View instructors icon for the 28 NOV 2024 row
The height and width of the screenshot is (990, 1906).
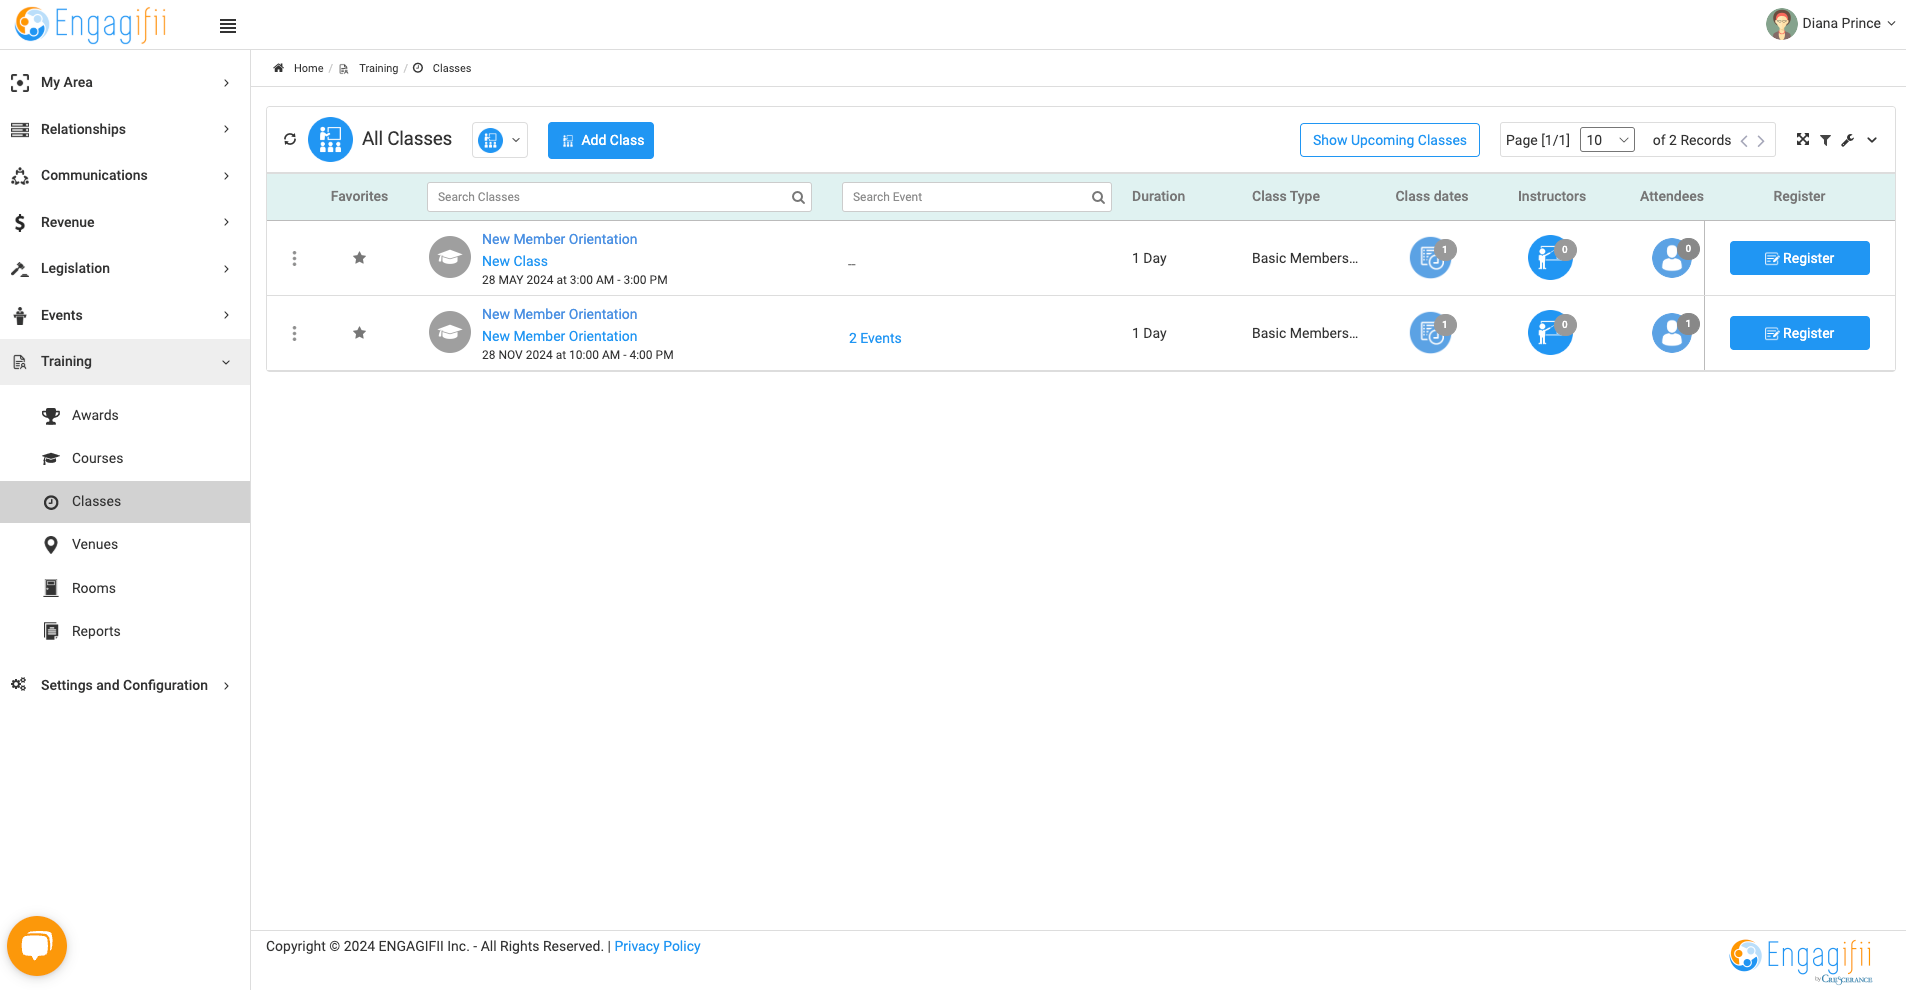pyautogui.click(x=1551, y=332)
